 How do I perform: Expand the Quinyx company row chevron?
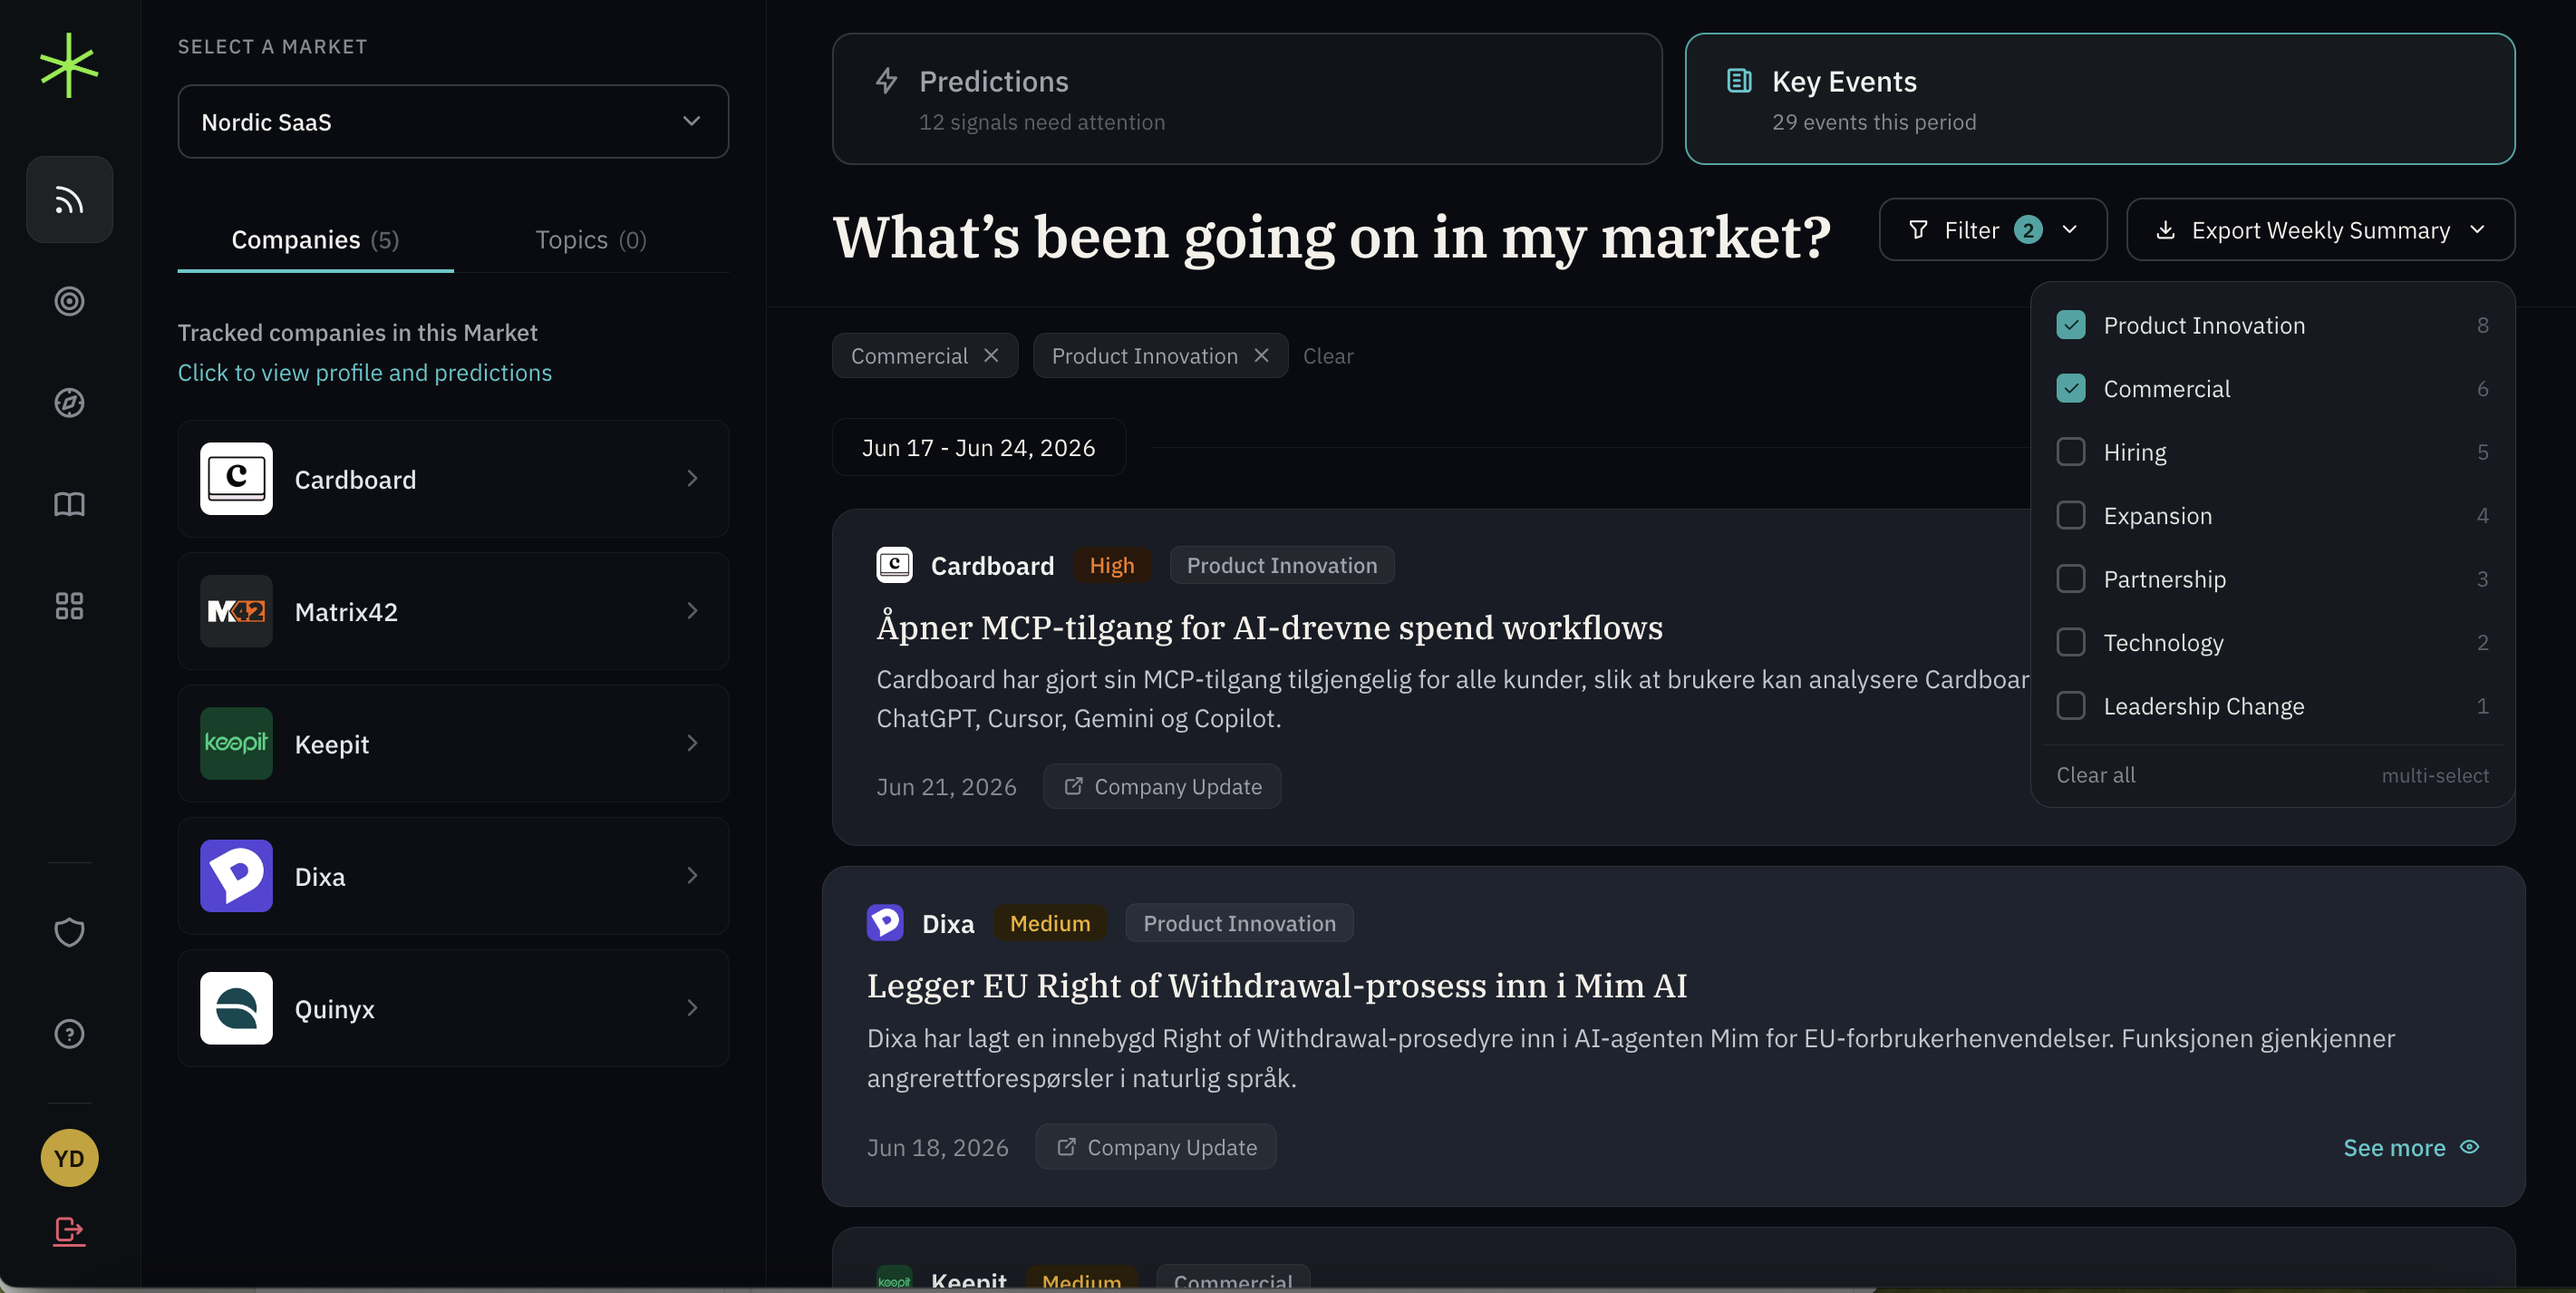coord(692,1008)
